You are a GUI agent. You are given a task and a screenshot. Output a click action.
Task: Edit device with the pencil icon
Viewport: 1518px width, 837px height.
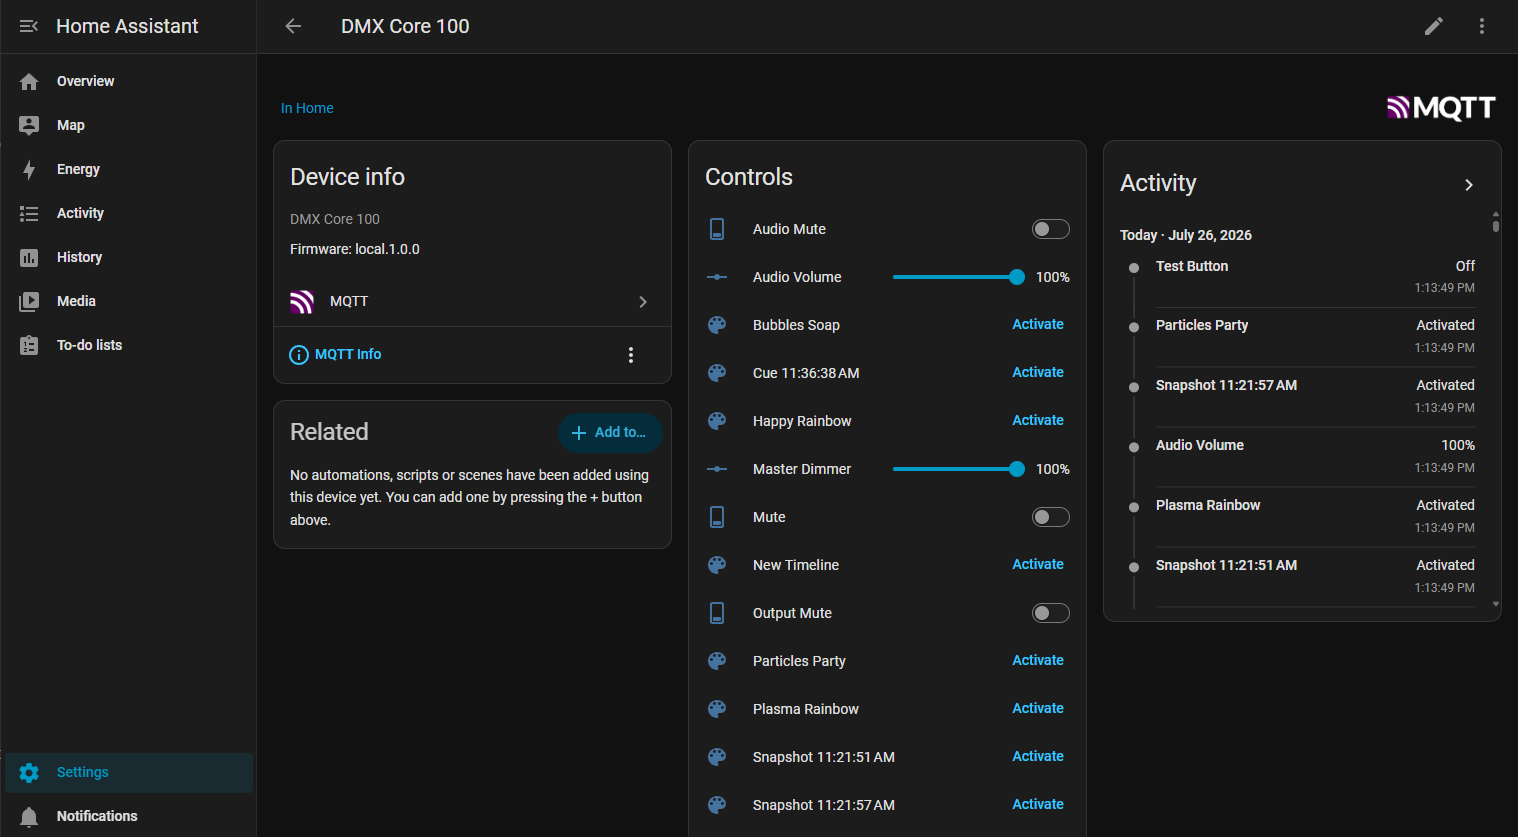point(1434,26)
